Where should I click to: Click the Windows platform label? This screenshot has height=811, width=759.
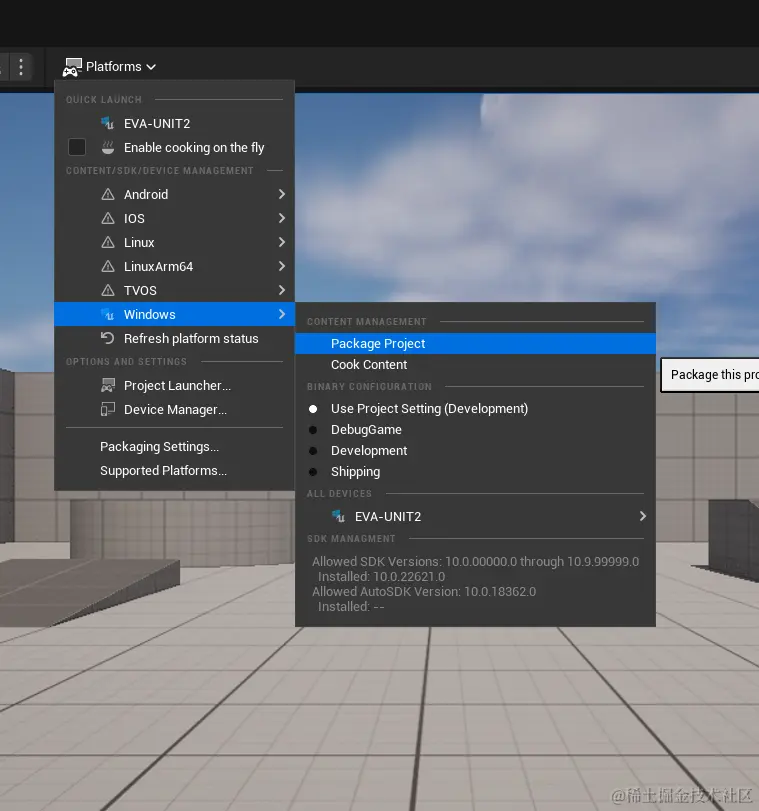tap(150, 314)
